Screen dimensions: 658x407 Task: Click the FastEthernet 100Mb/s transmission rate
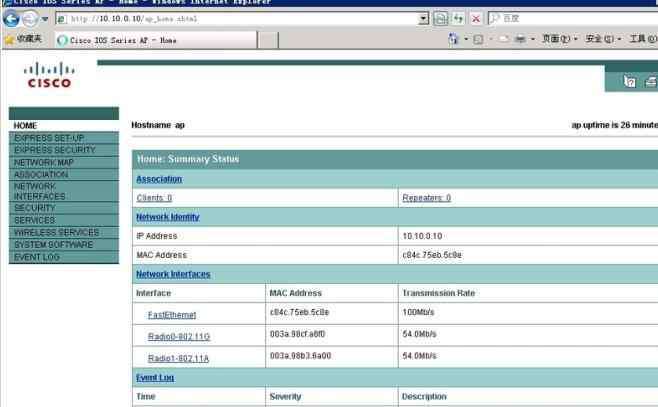pyautogui.click(x=418, y=312)
